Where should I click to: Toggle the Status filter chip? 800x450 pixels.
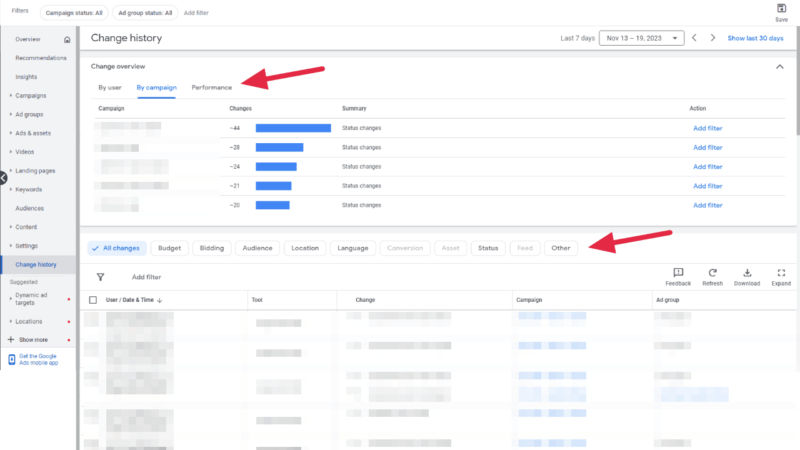click(488, 248)
